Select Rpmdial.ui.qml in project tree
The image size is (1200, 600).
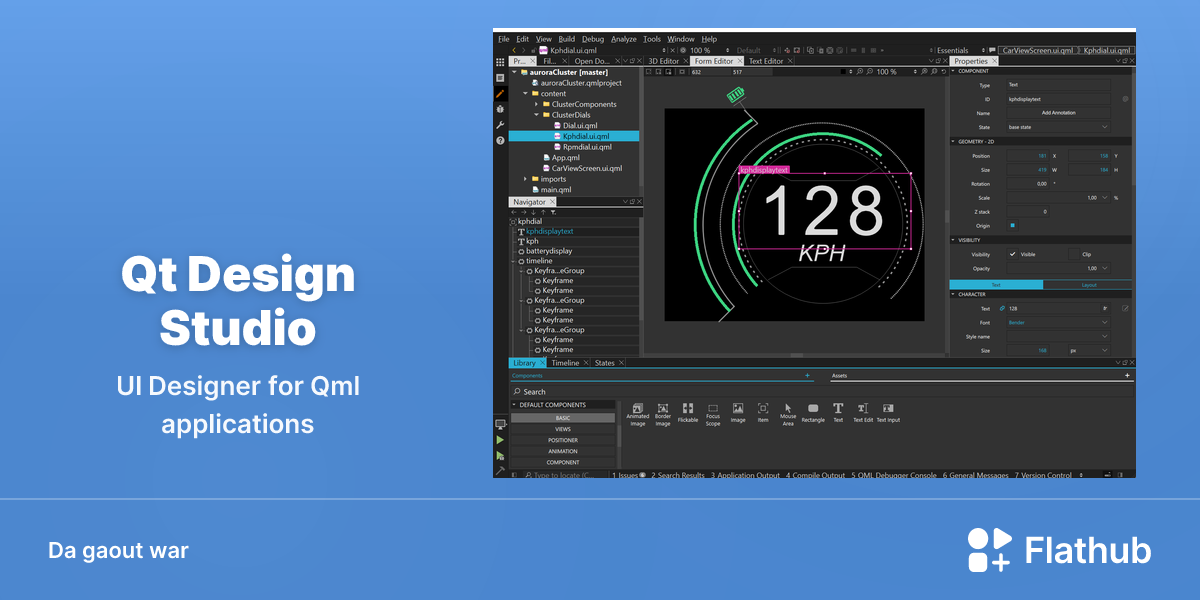(x=587, y=147)
